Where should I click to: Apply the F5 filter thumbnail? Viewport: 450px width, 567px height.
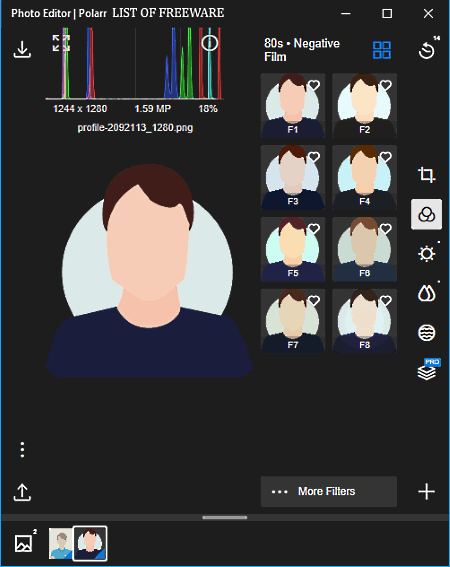pyautogui.click(x=293, y=249)
